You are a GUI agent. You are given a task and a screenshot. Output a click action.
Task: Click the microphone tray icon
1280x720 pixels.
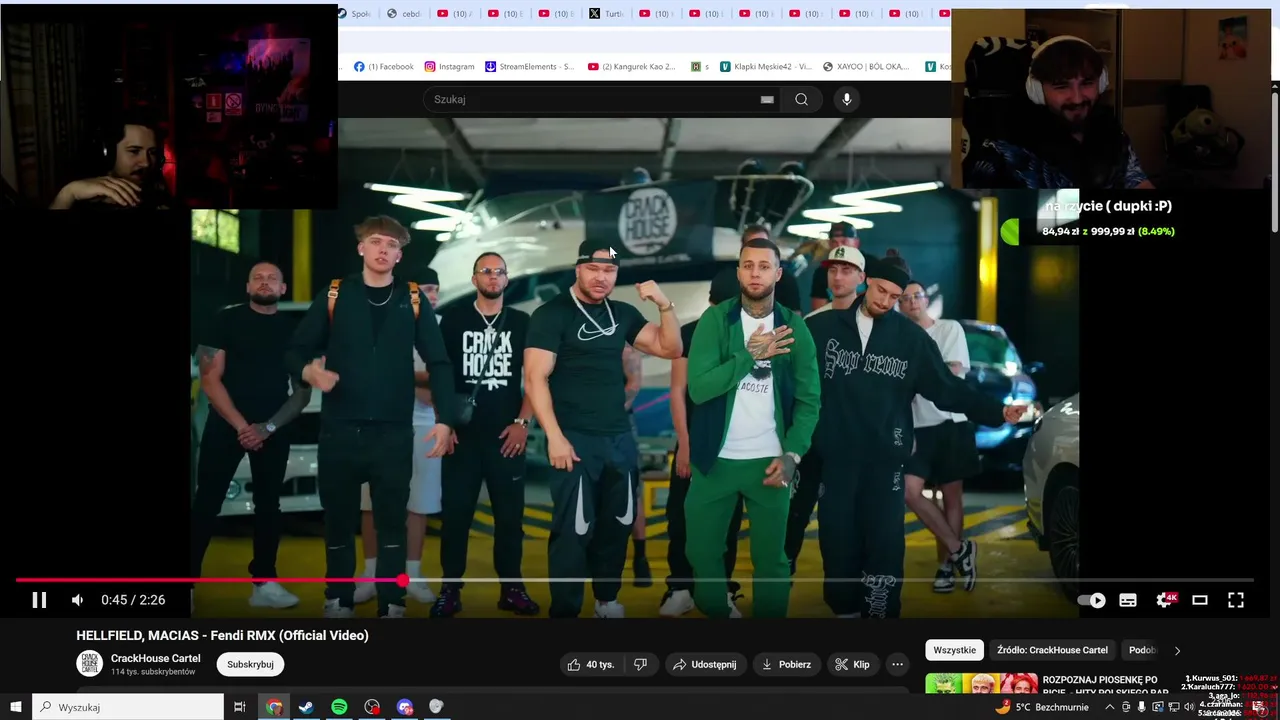click(1141, 707)
